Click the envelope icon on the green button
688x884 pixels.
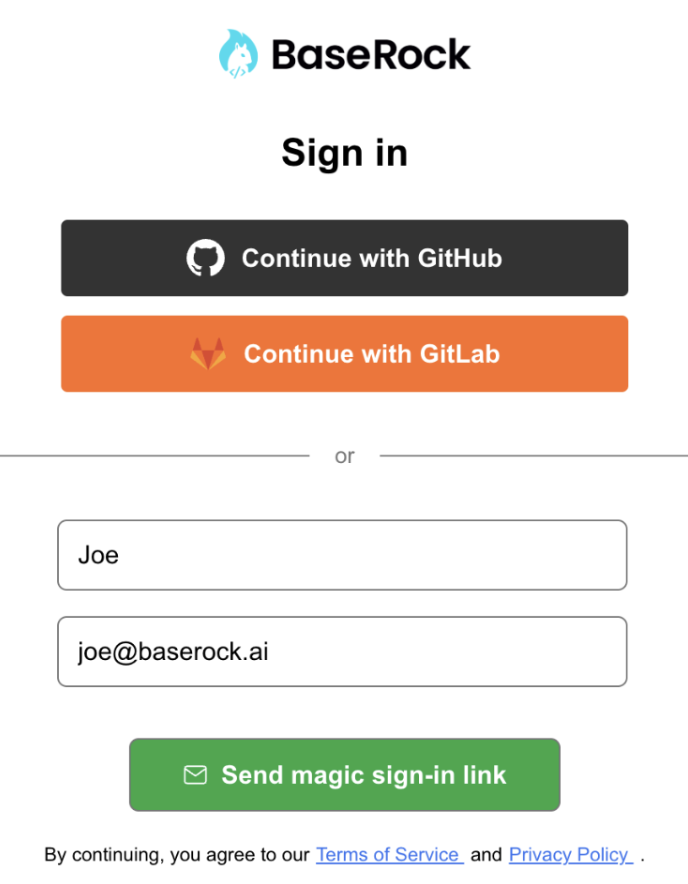pos(195,775)
